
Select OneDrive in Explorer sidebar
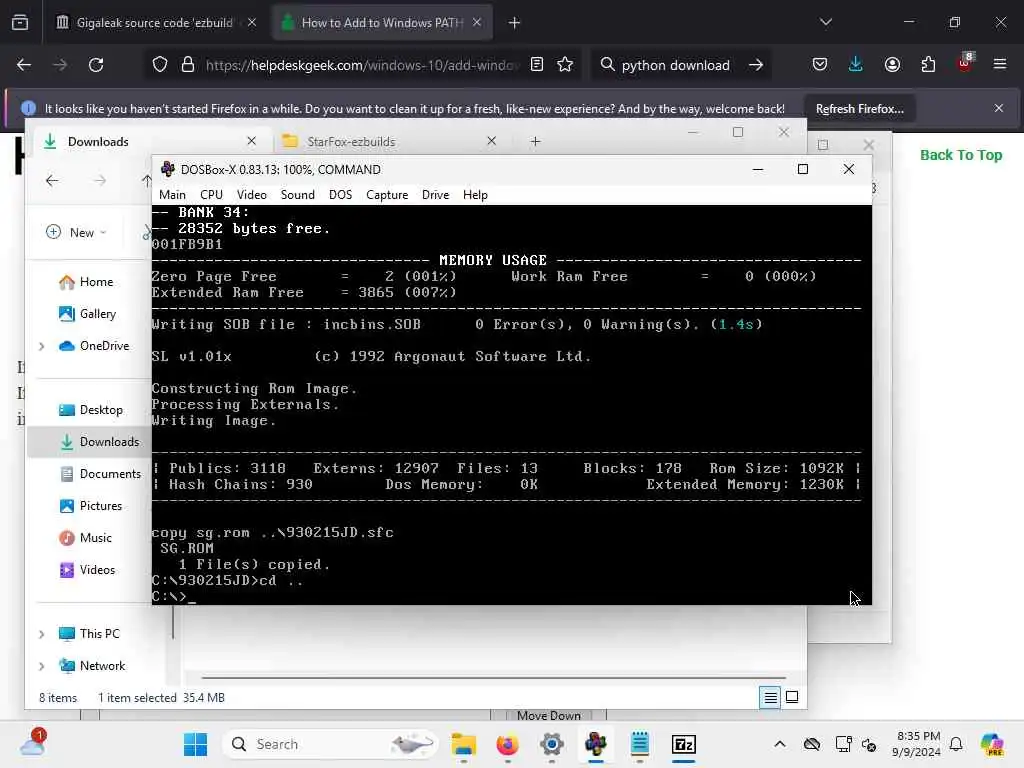[95, 346]
